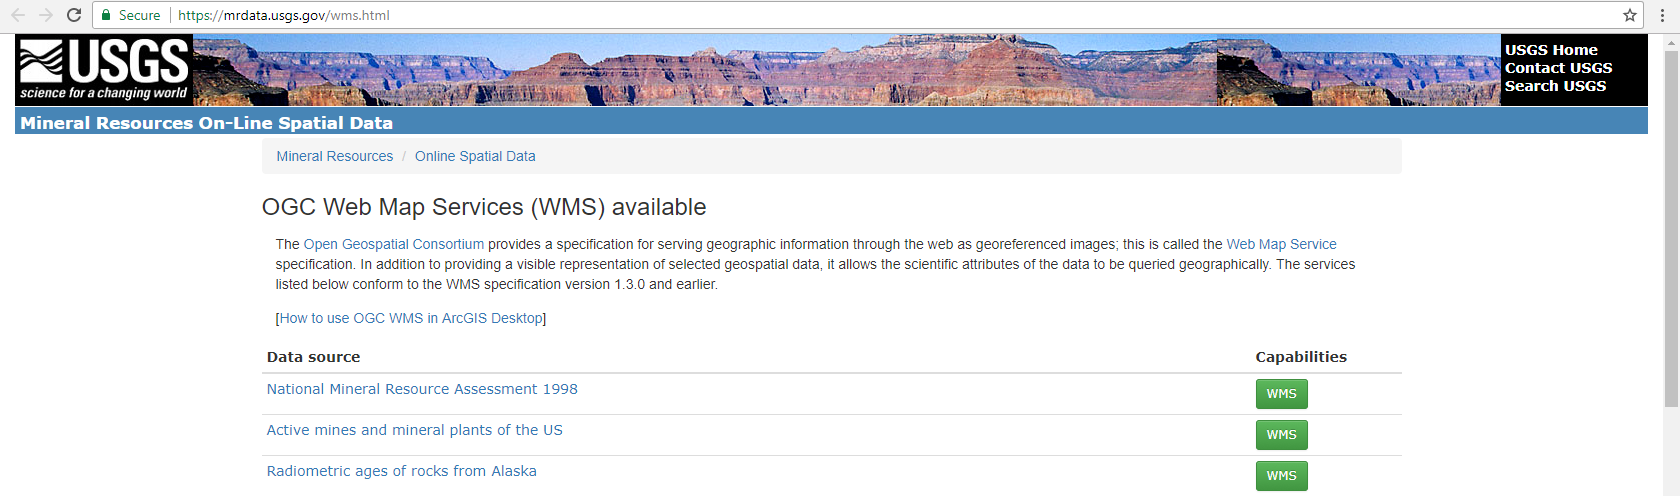
Task: Open Chrome three-dot menu
Action: (1662, 15)
